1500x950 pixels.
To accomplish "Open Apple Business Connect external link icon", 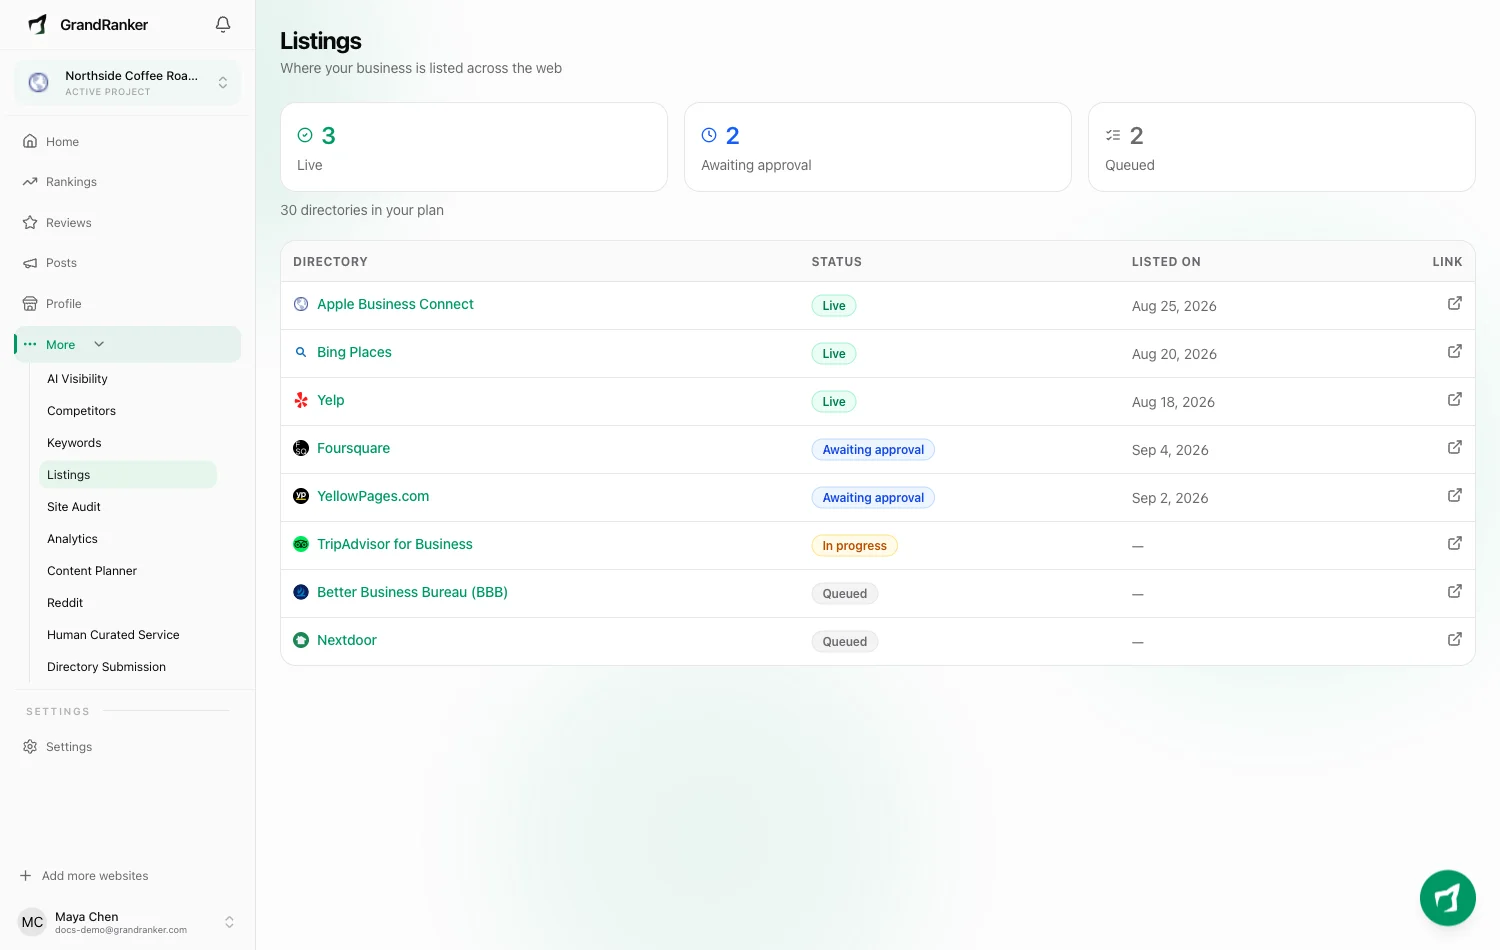I will pos(1455,303).
